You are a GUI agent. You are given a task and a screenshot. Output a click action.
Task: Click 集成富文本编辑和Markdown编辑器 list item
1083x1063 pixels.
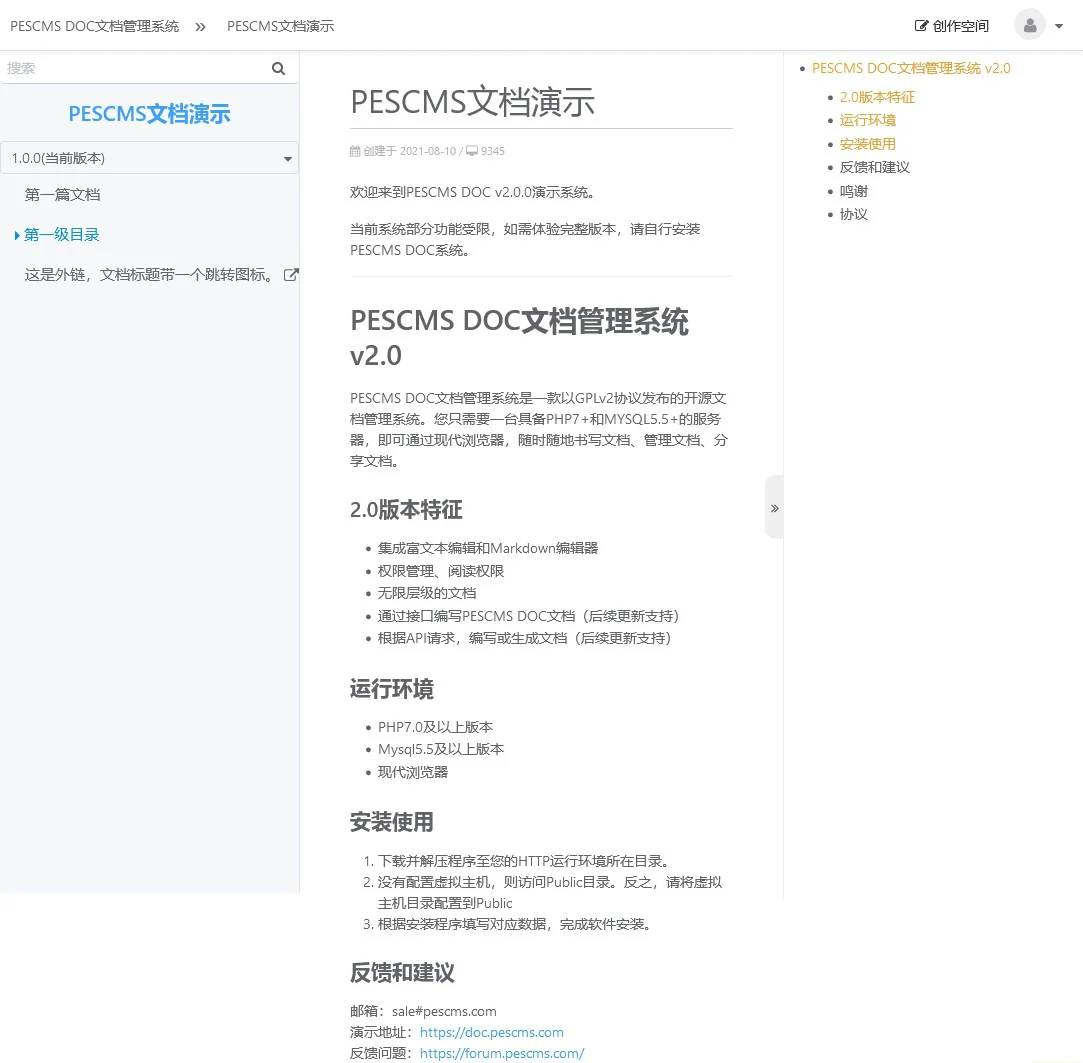point(488,548)
